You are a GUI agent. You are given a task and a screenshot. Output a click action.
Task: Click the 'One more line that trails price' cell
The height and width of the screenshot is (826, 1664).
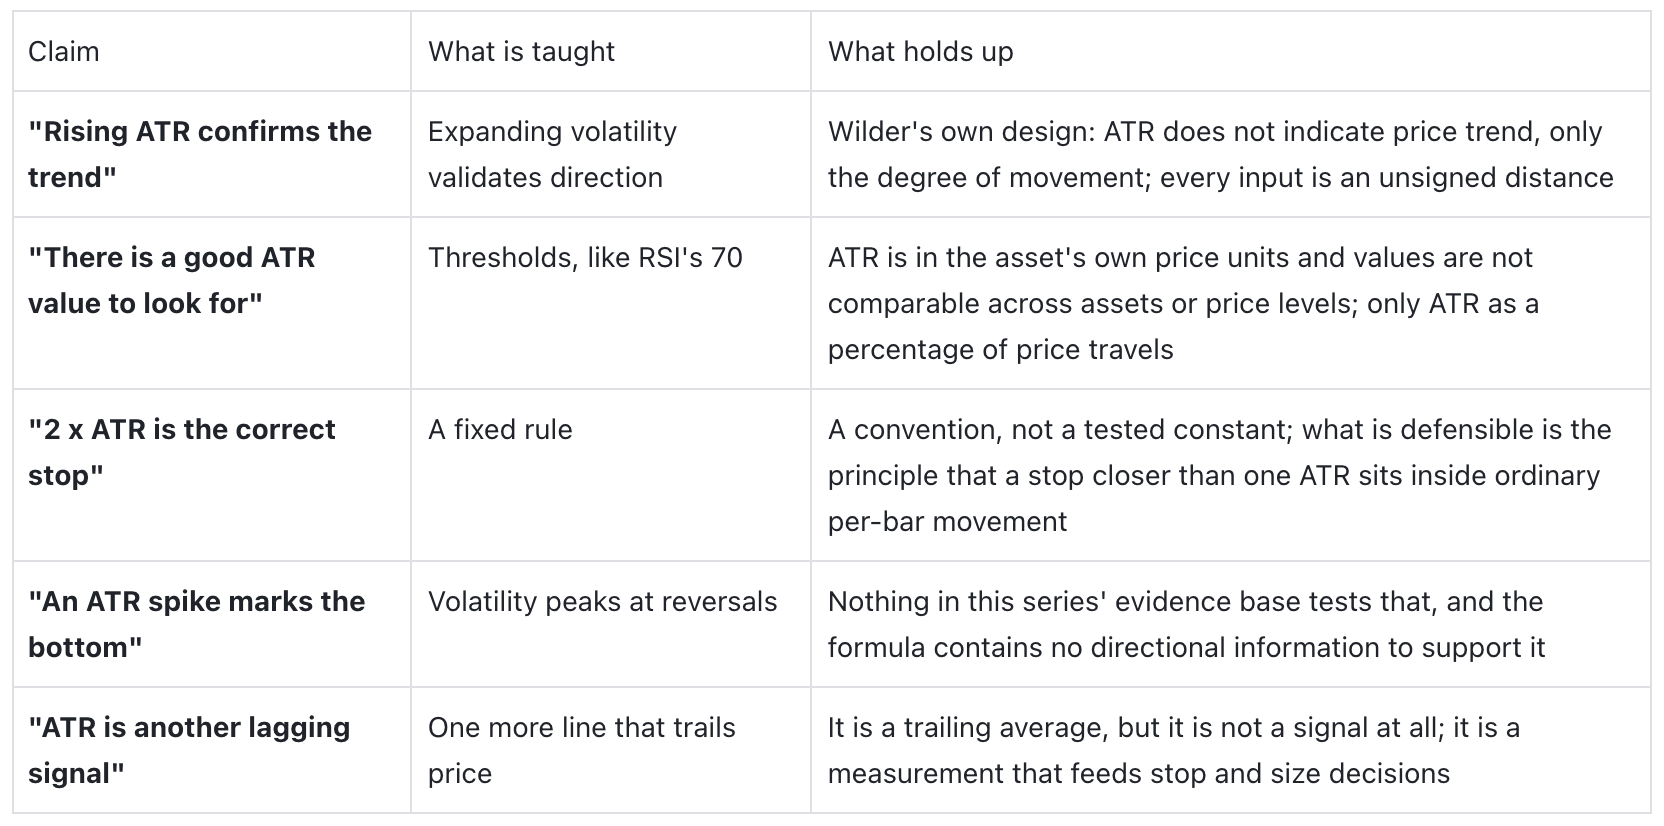(x=581, y=750)
